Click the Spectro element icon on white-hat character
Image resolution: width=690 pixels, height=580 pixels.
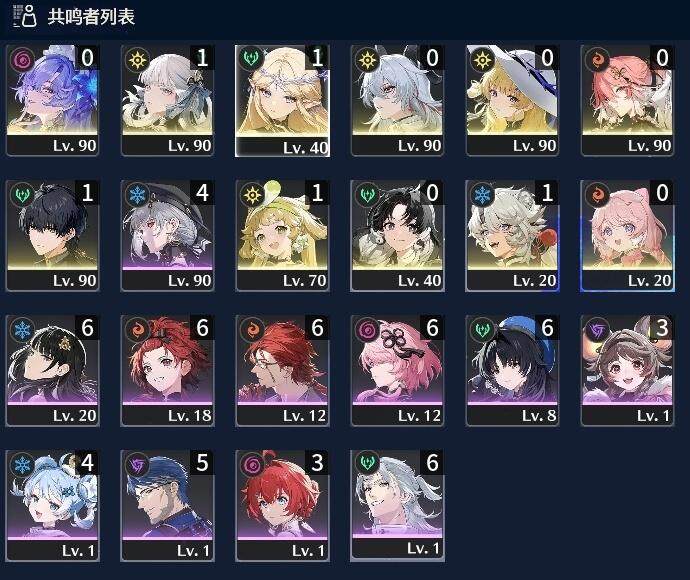point(482,59)
